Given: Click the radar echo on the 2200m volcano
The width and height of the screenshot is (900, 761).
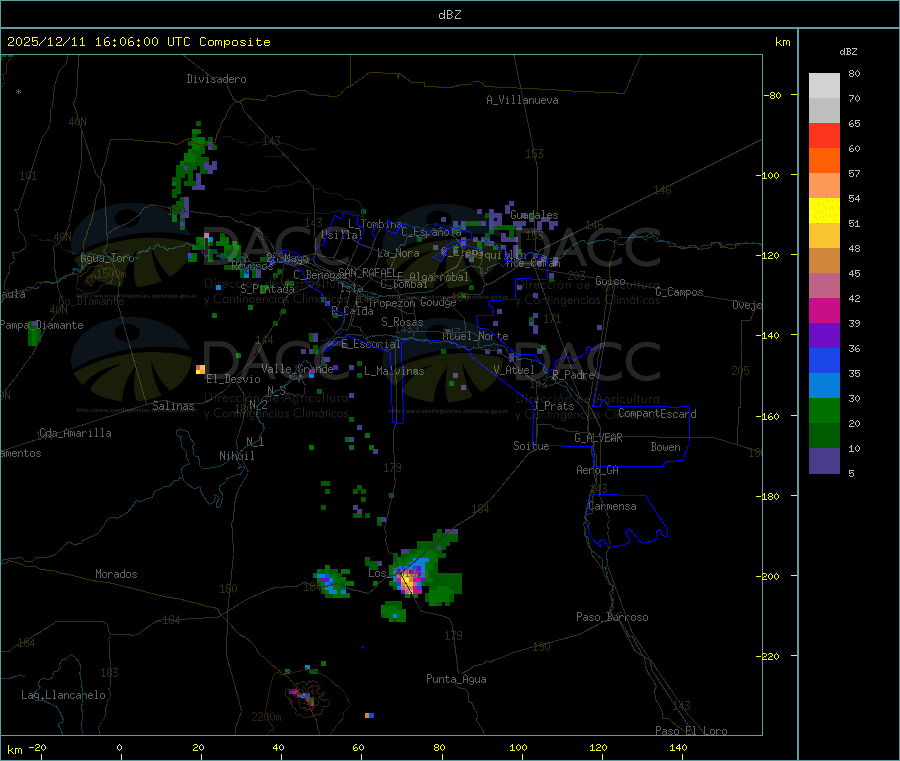Looking at the screenshot, I should point(302,696).
